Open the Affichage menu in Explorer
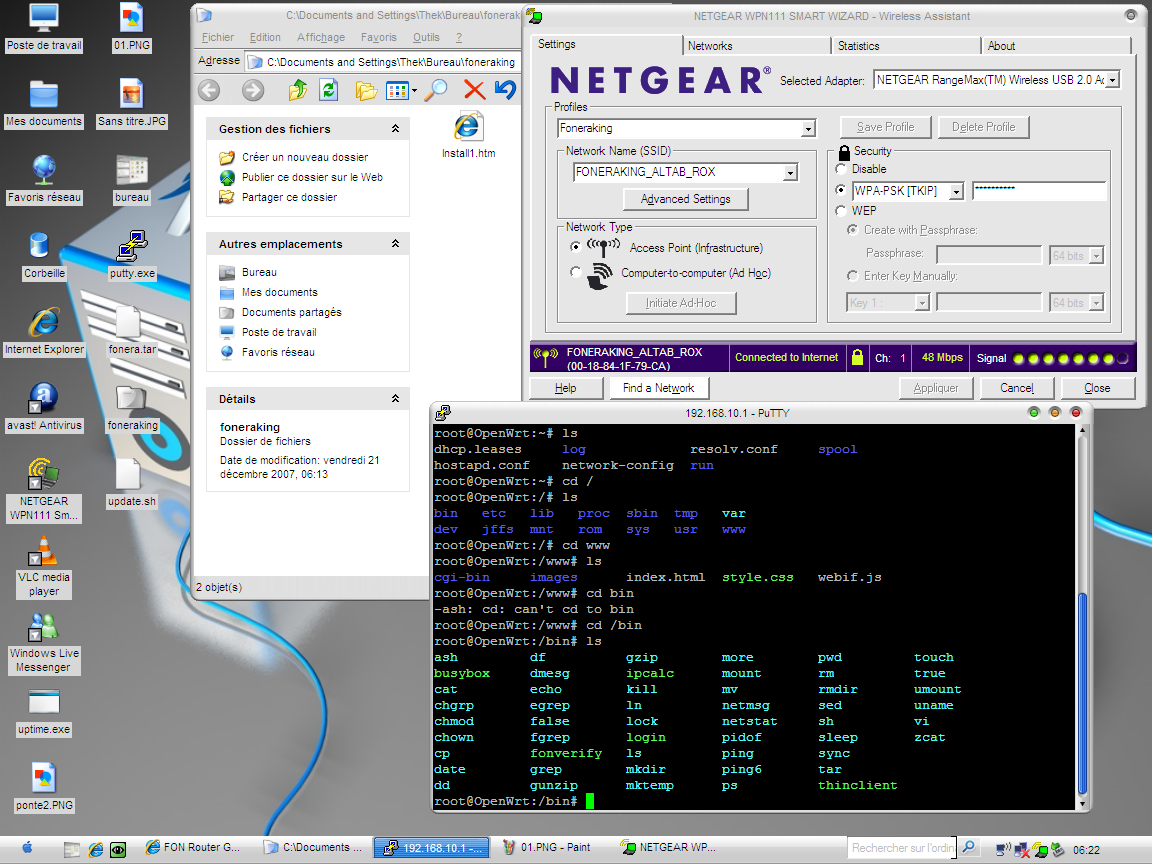This screenshot has width=1152, height=864. 320,37
